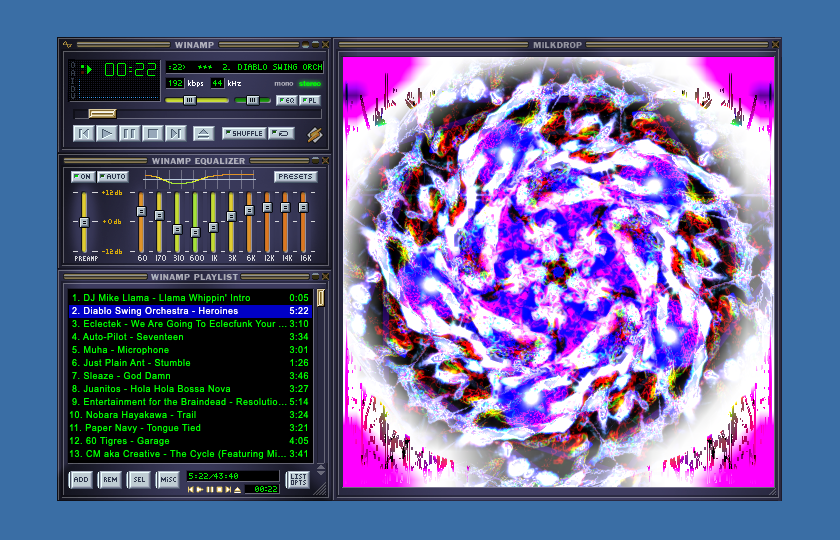The height and width of the screenshot is (540, 840).
Task: Click mini Next button in playlist footer
Action: [x=228, y=490]
